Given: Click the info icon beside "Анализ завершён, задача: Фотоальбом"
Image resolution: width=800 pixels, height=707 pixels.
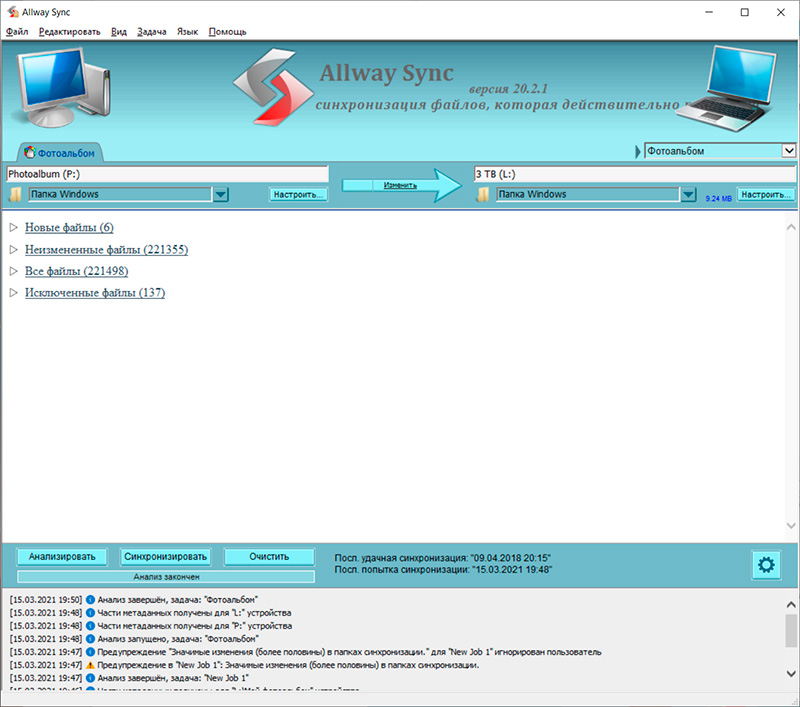Looking at the screenshot, I should coord(90,599).
